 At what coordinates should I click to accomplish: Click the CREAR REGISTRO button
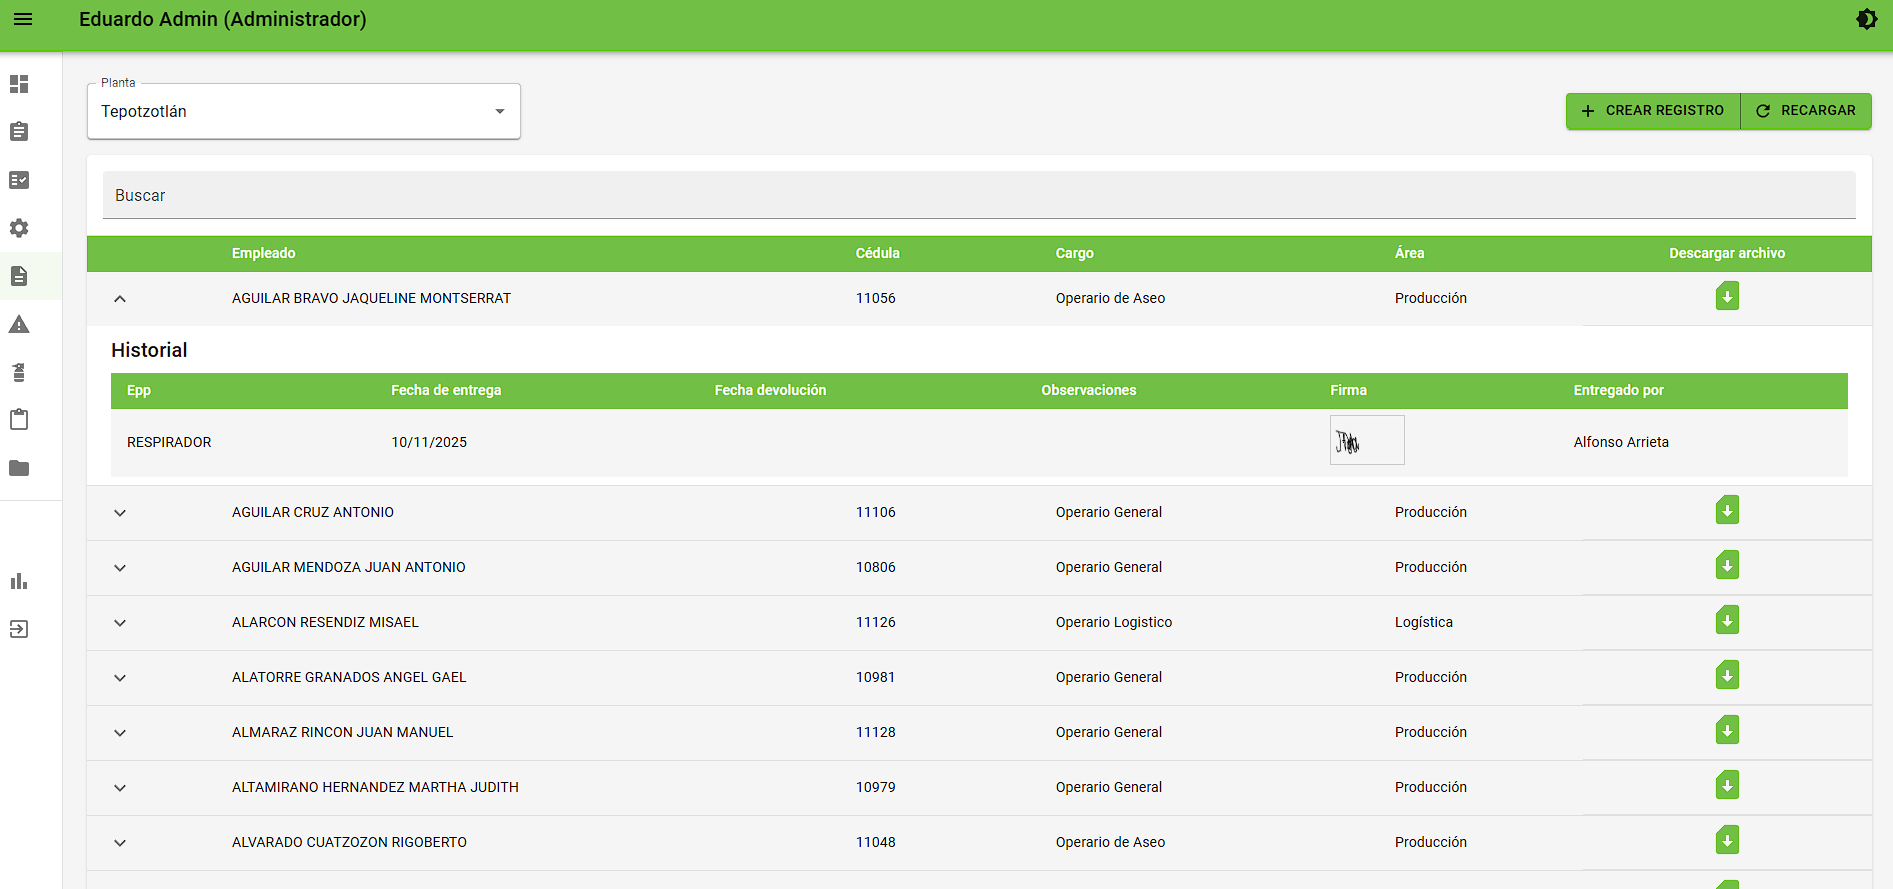click(1653, 111)
